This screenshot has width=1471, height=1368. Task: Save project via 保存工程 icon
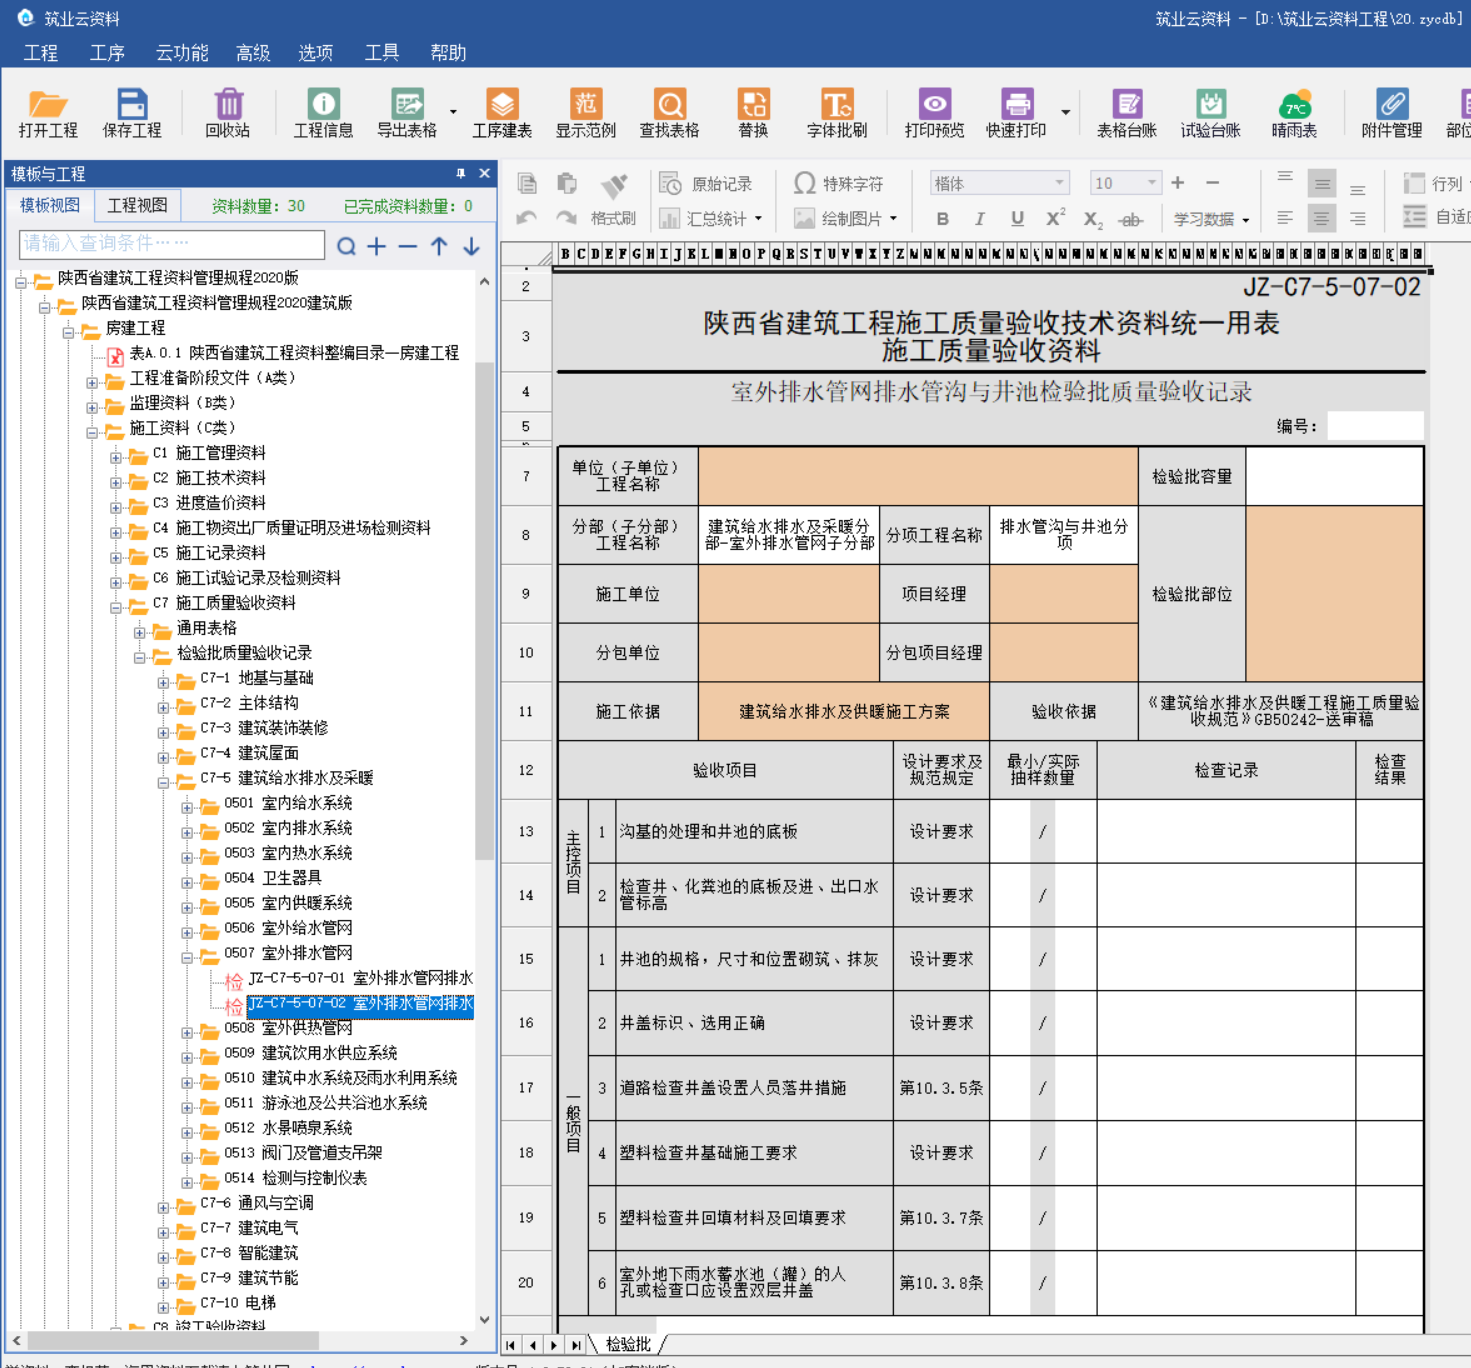point(131,113)
